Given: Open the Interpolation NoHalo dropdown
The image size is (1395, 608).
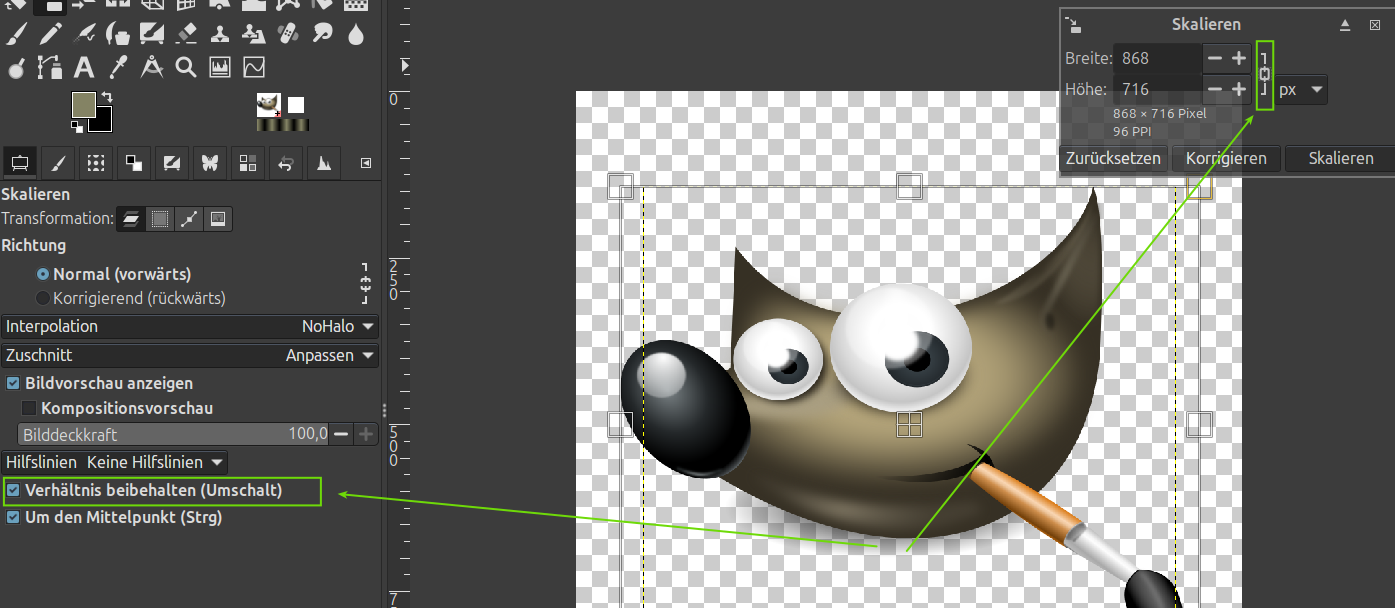Looking at the screenshot, I should (x=190, y=326).
